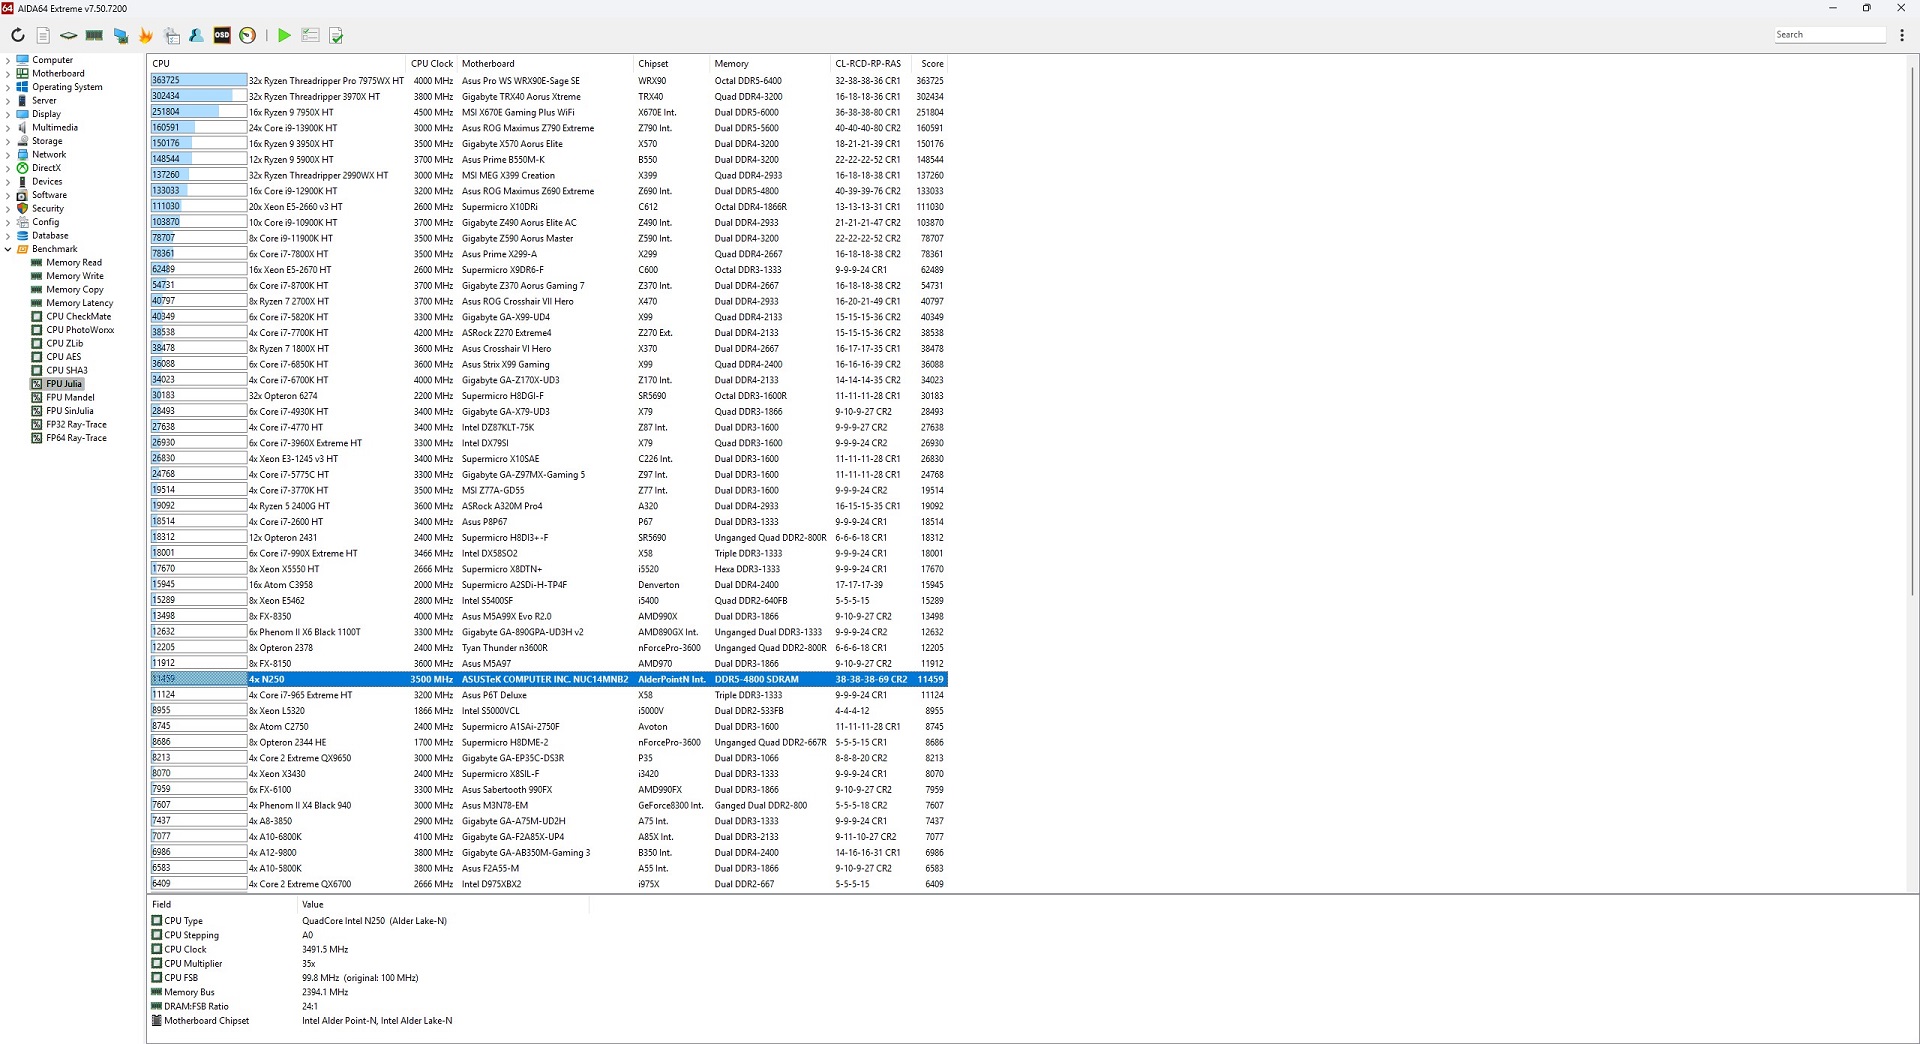This screenshot has height=1044, width=1920.
Task: Expand the Operating System tree node
Action: [8, 87]
